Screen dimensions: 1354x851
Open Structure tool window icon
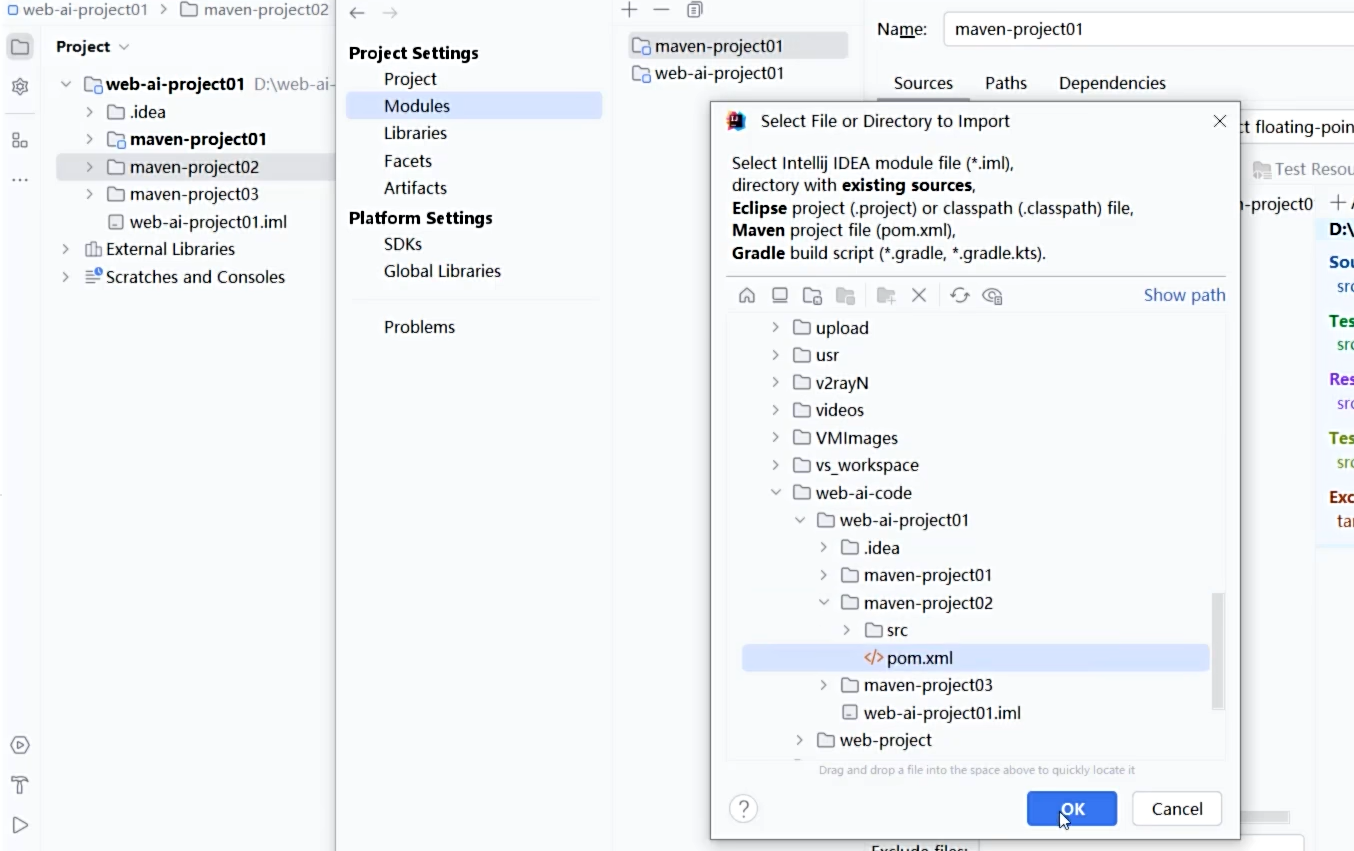pyautogui.click(x=20, y=140)
